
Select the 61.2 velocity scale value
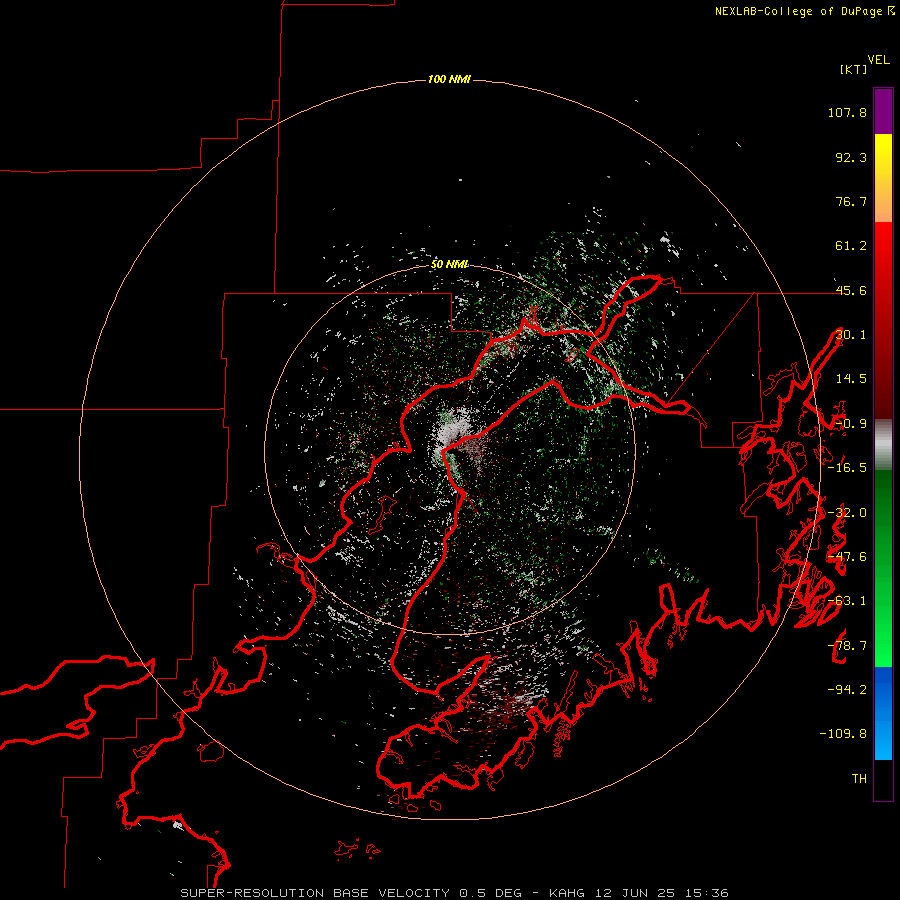(851, 246)
